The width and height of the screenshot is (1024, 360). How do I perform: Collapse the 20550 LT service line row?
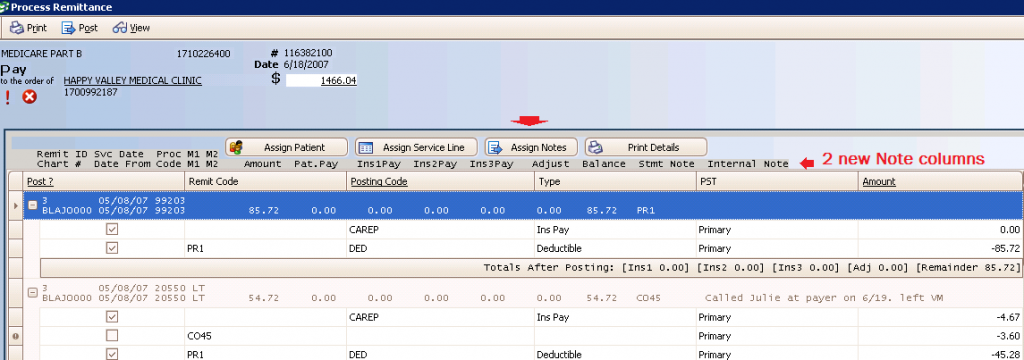click(x=31, y=293)
